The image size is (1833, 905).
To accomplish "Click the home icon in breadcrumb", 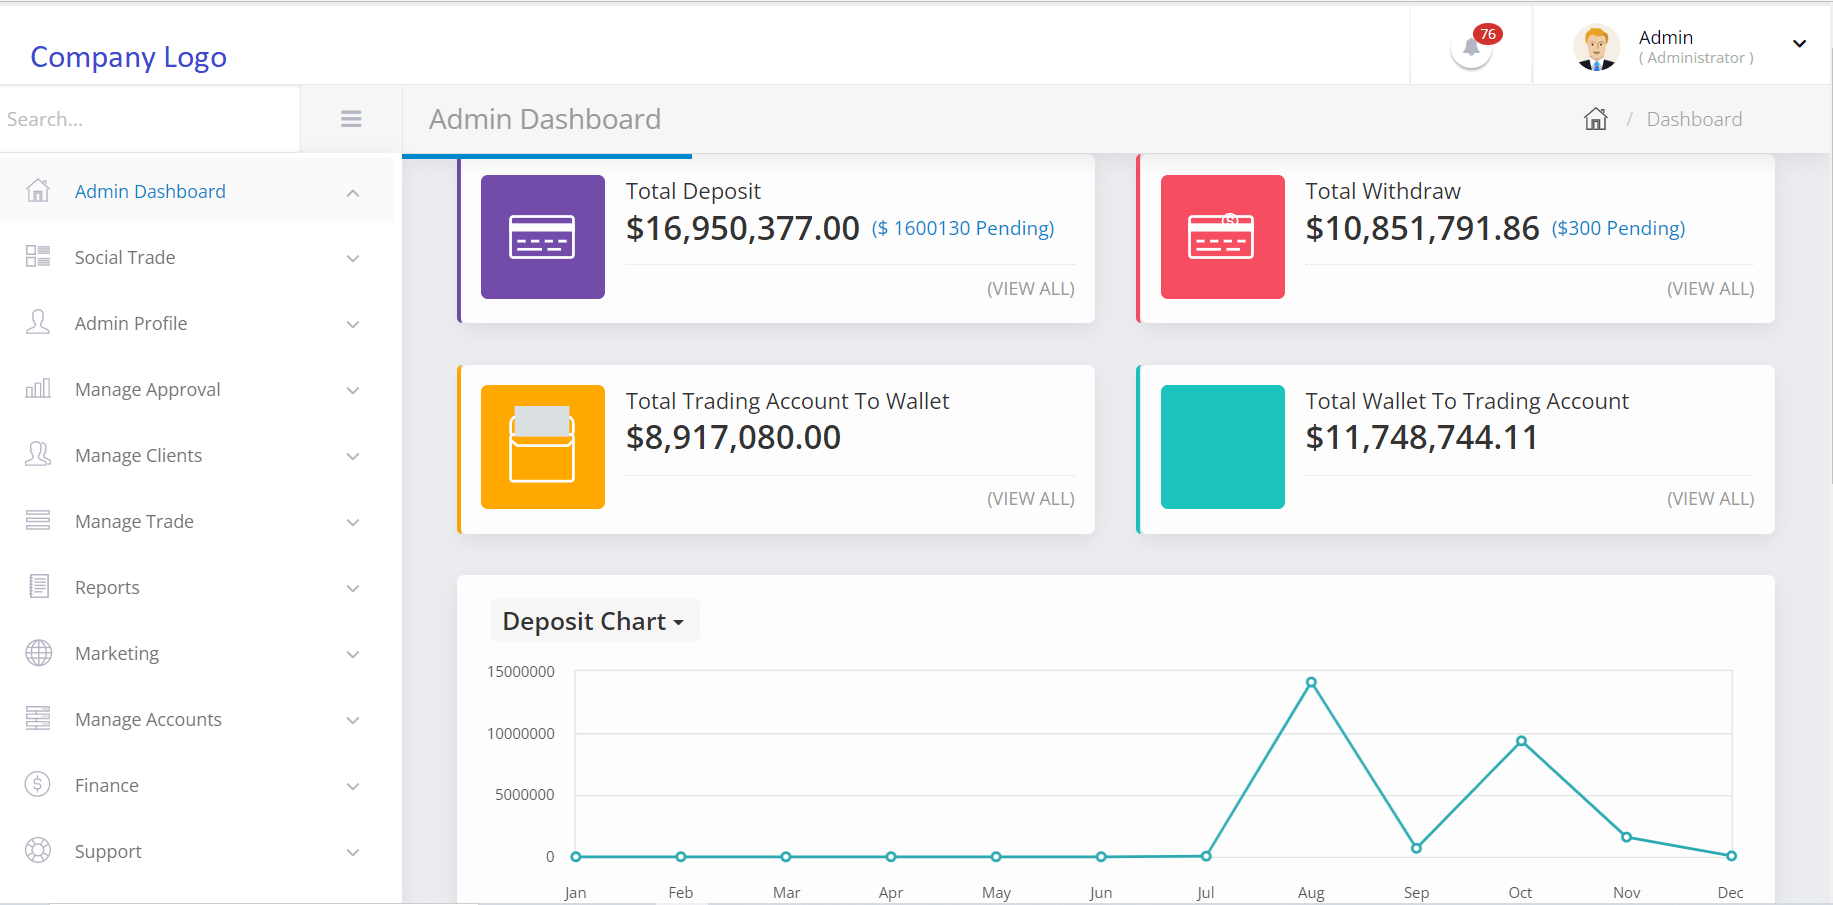I will [x=1595, y=119].
